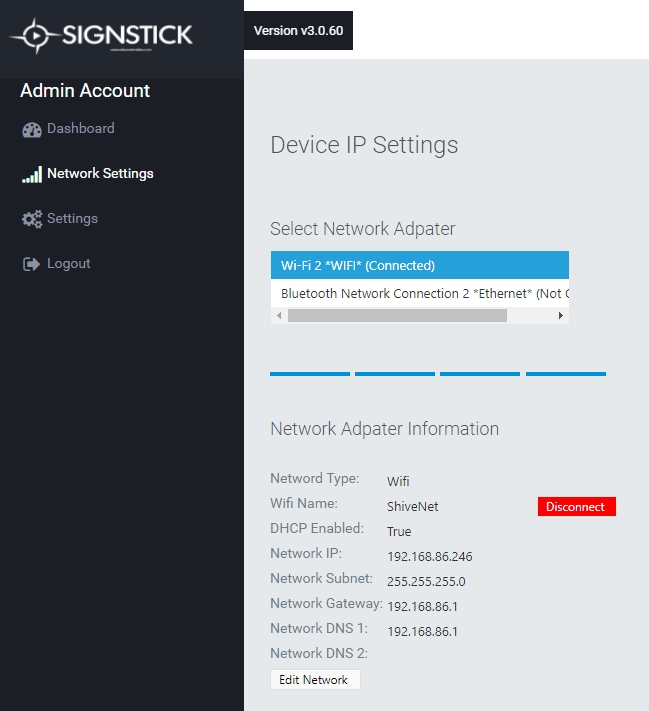Select the Logout menu item
The image size is (649, 711).
coord(68,264)
